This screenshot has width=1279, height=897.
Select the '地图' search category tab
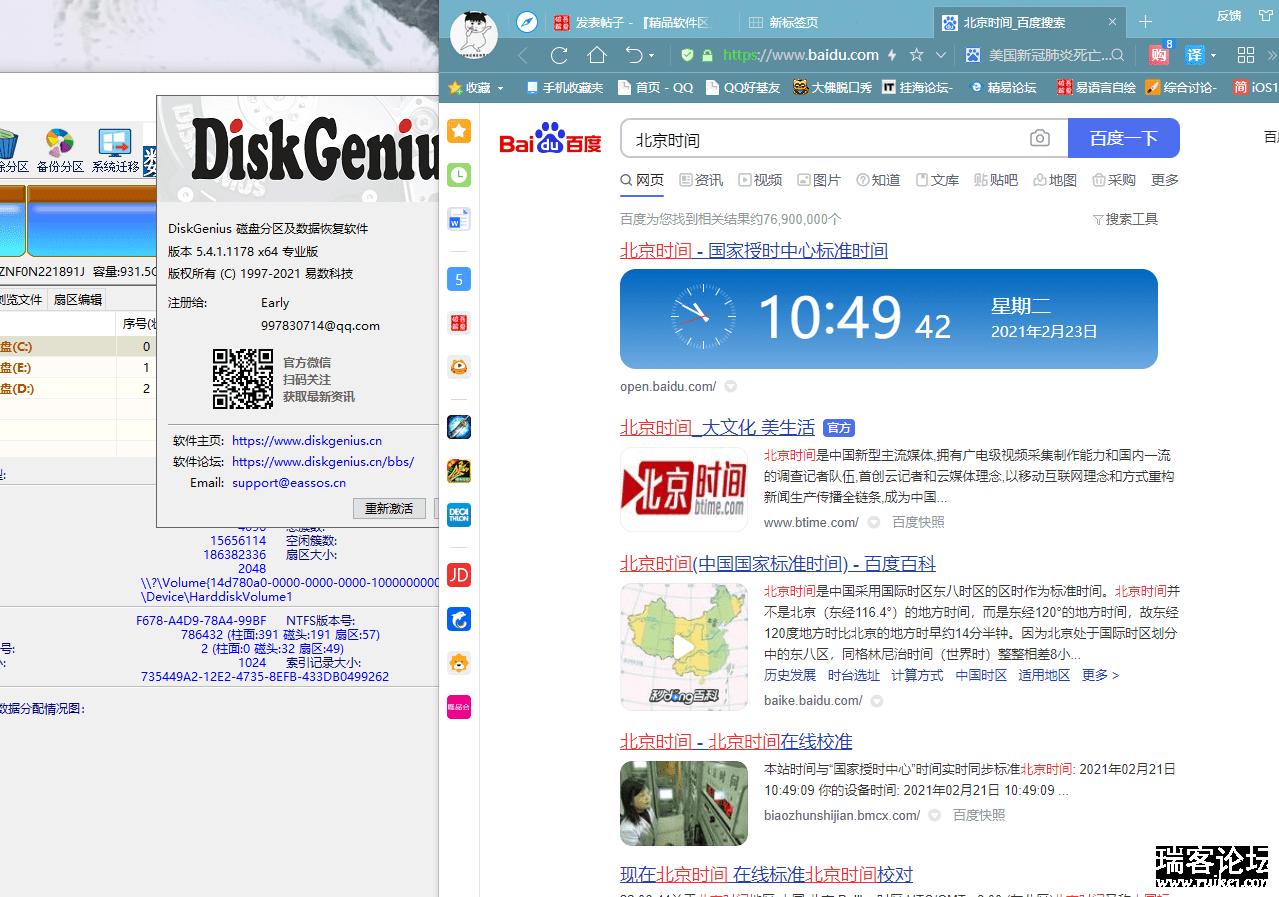tap(1055, 180)
